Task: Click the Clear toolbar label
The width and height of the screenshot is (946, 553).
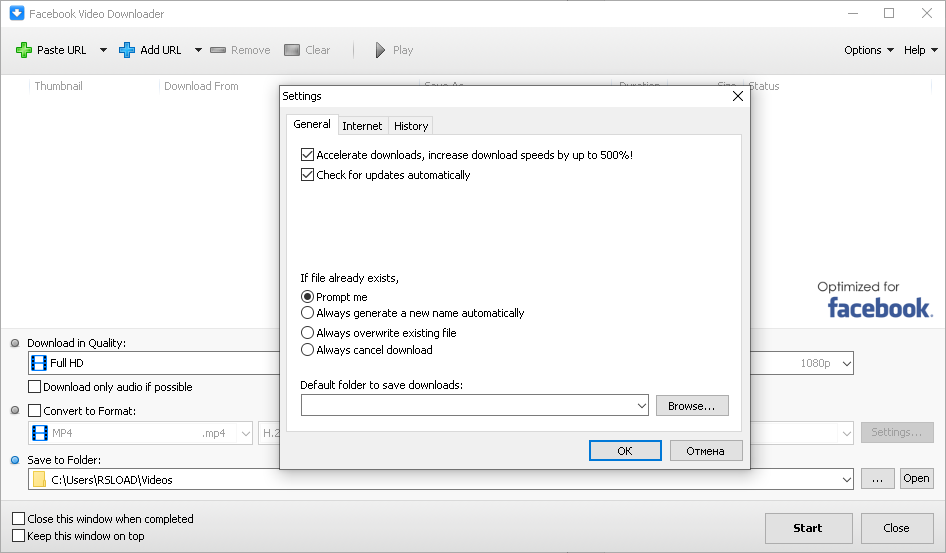Action: (317, 50)
